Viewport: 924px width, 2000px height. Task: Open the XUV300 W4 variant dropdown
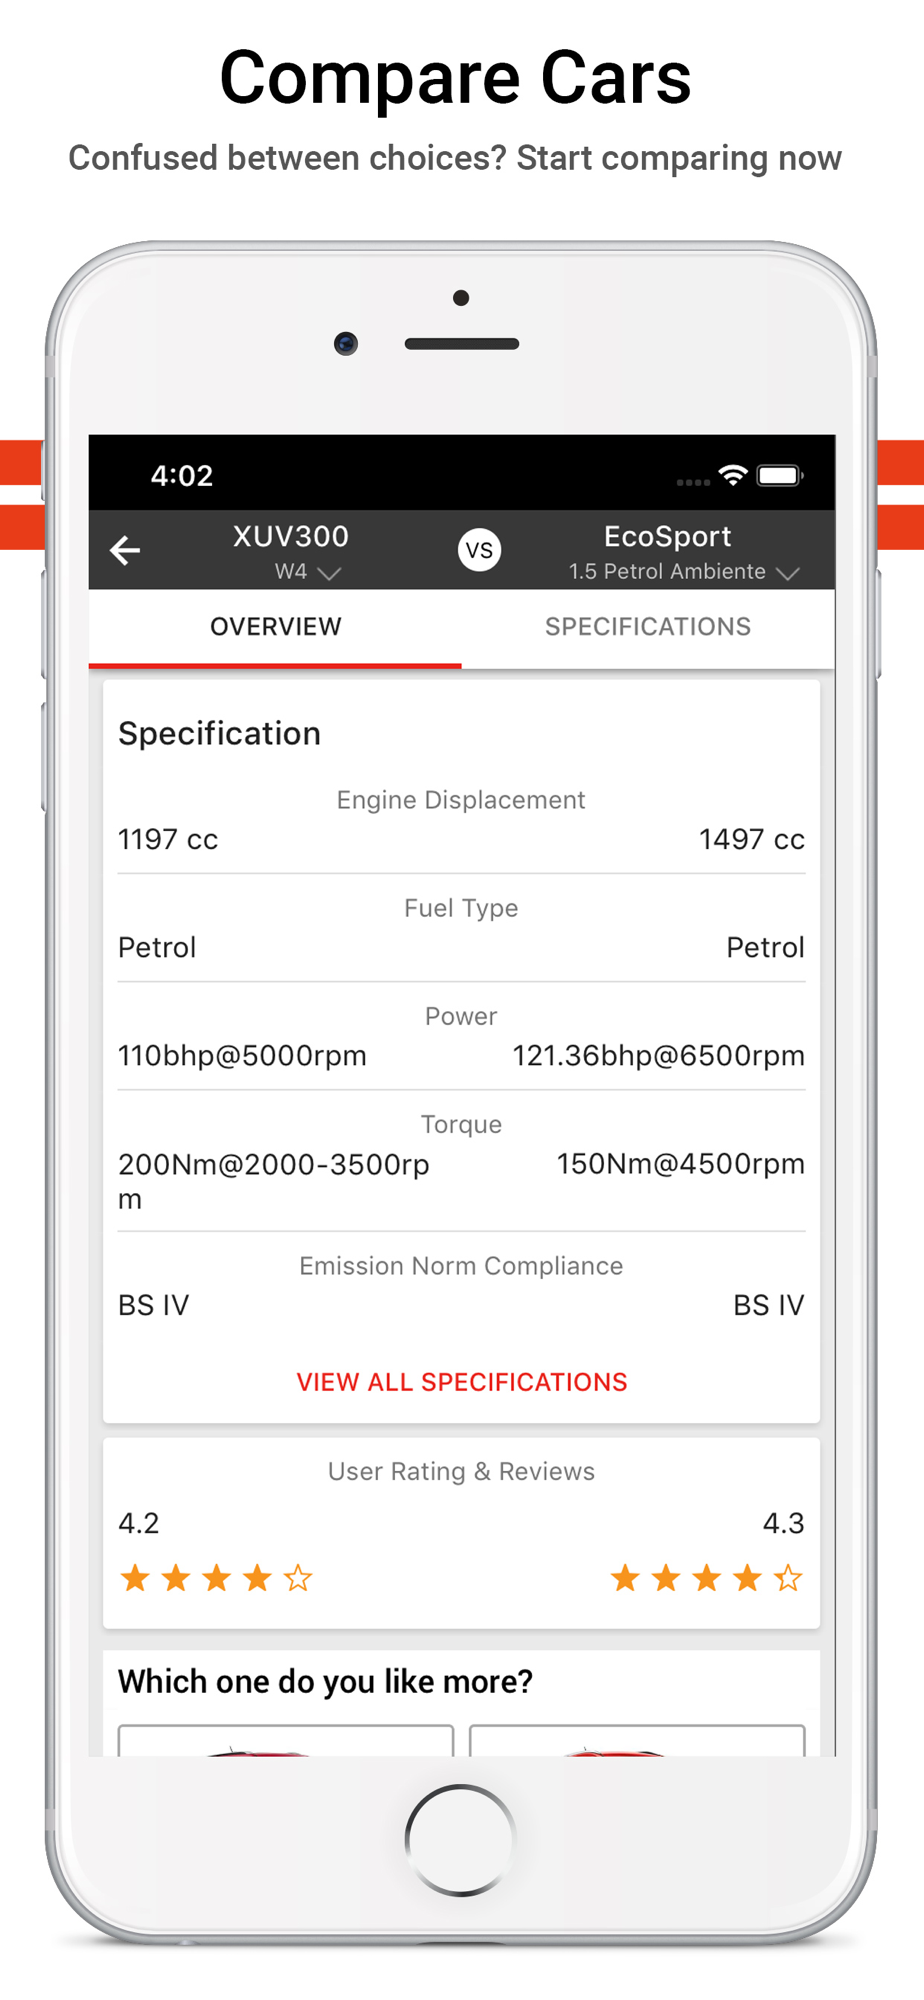tap(308, 572)
